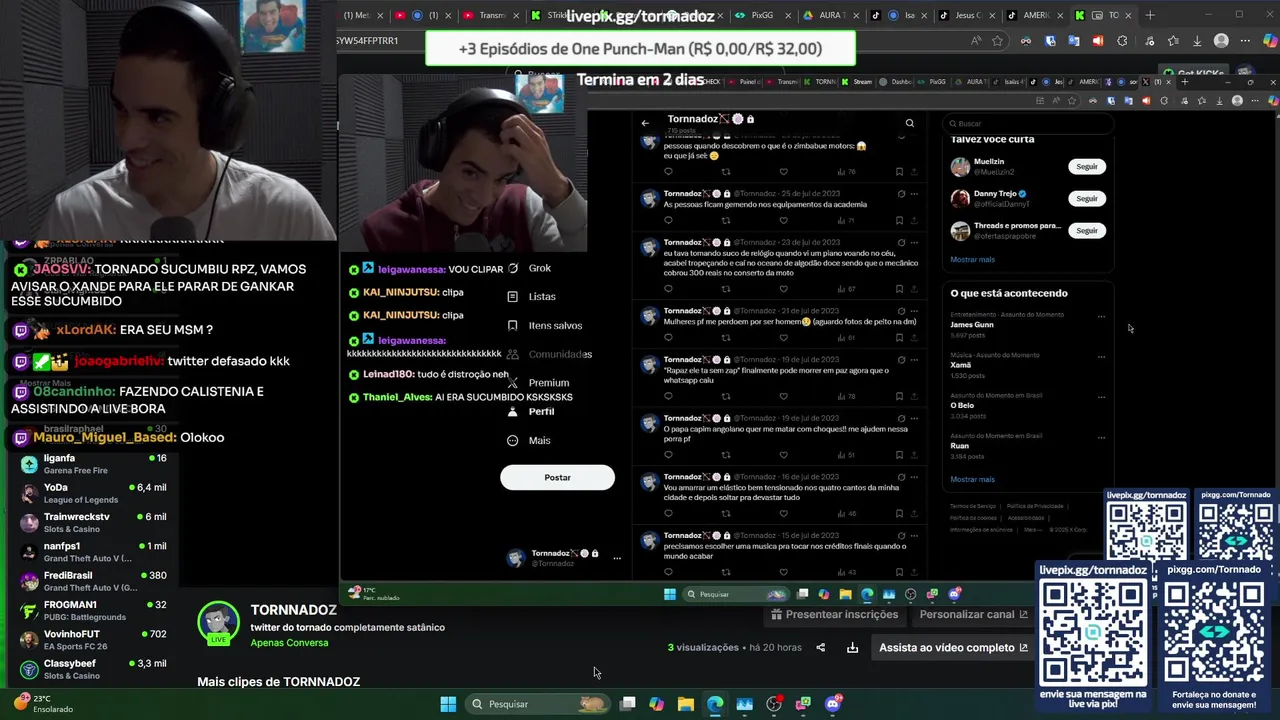The height and width of the screenshot is (720, 1280).
Task: Share this Kick clip via share icon
Action: tap(821, 648)
